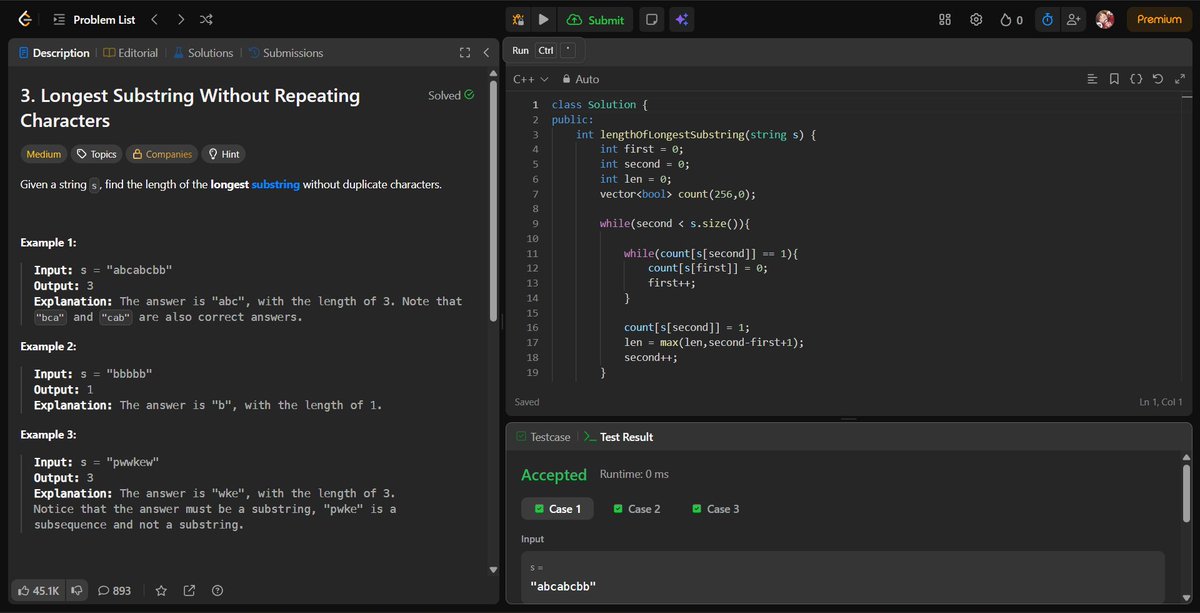Click code line 17 with max call
1200x613 pixels.
[x=714, y=342]
